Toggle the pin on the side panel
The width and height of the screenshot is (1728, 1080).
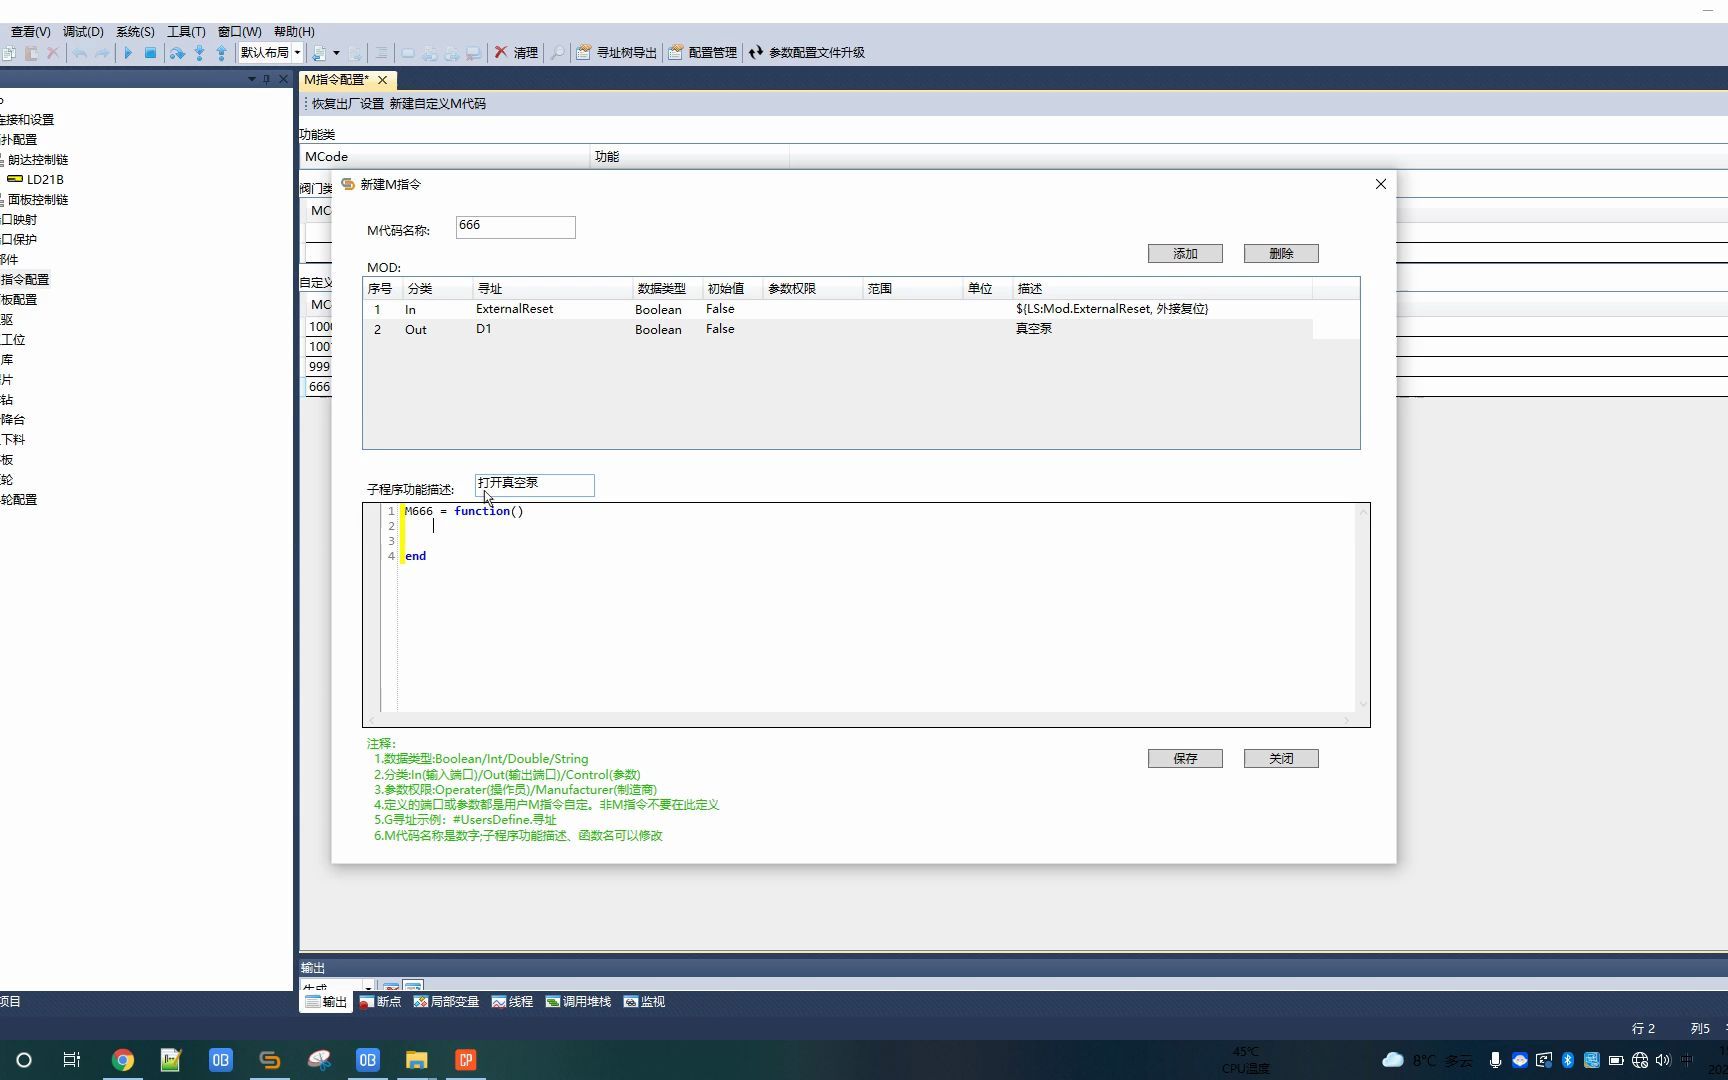coord(267,79)
